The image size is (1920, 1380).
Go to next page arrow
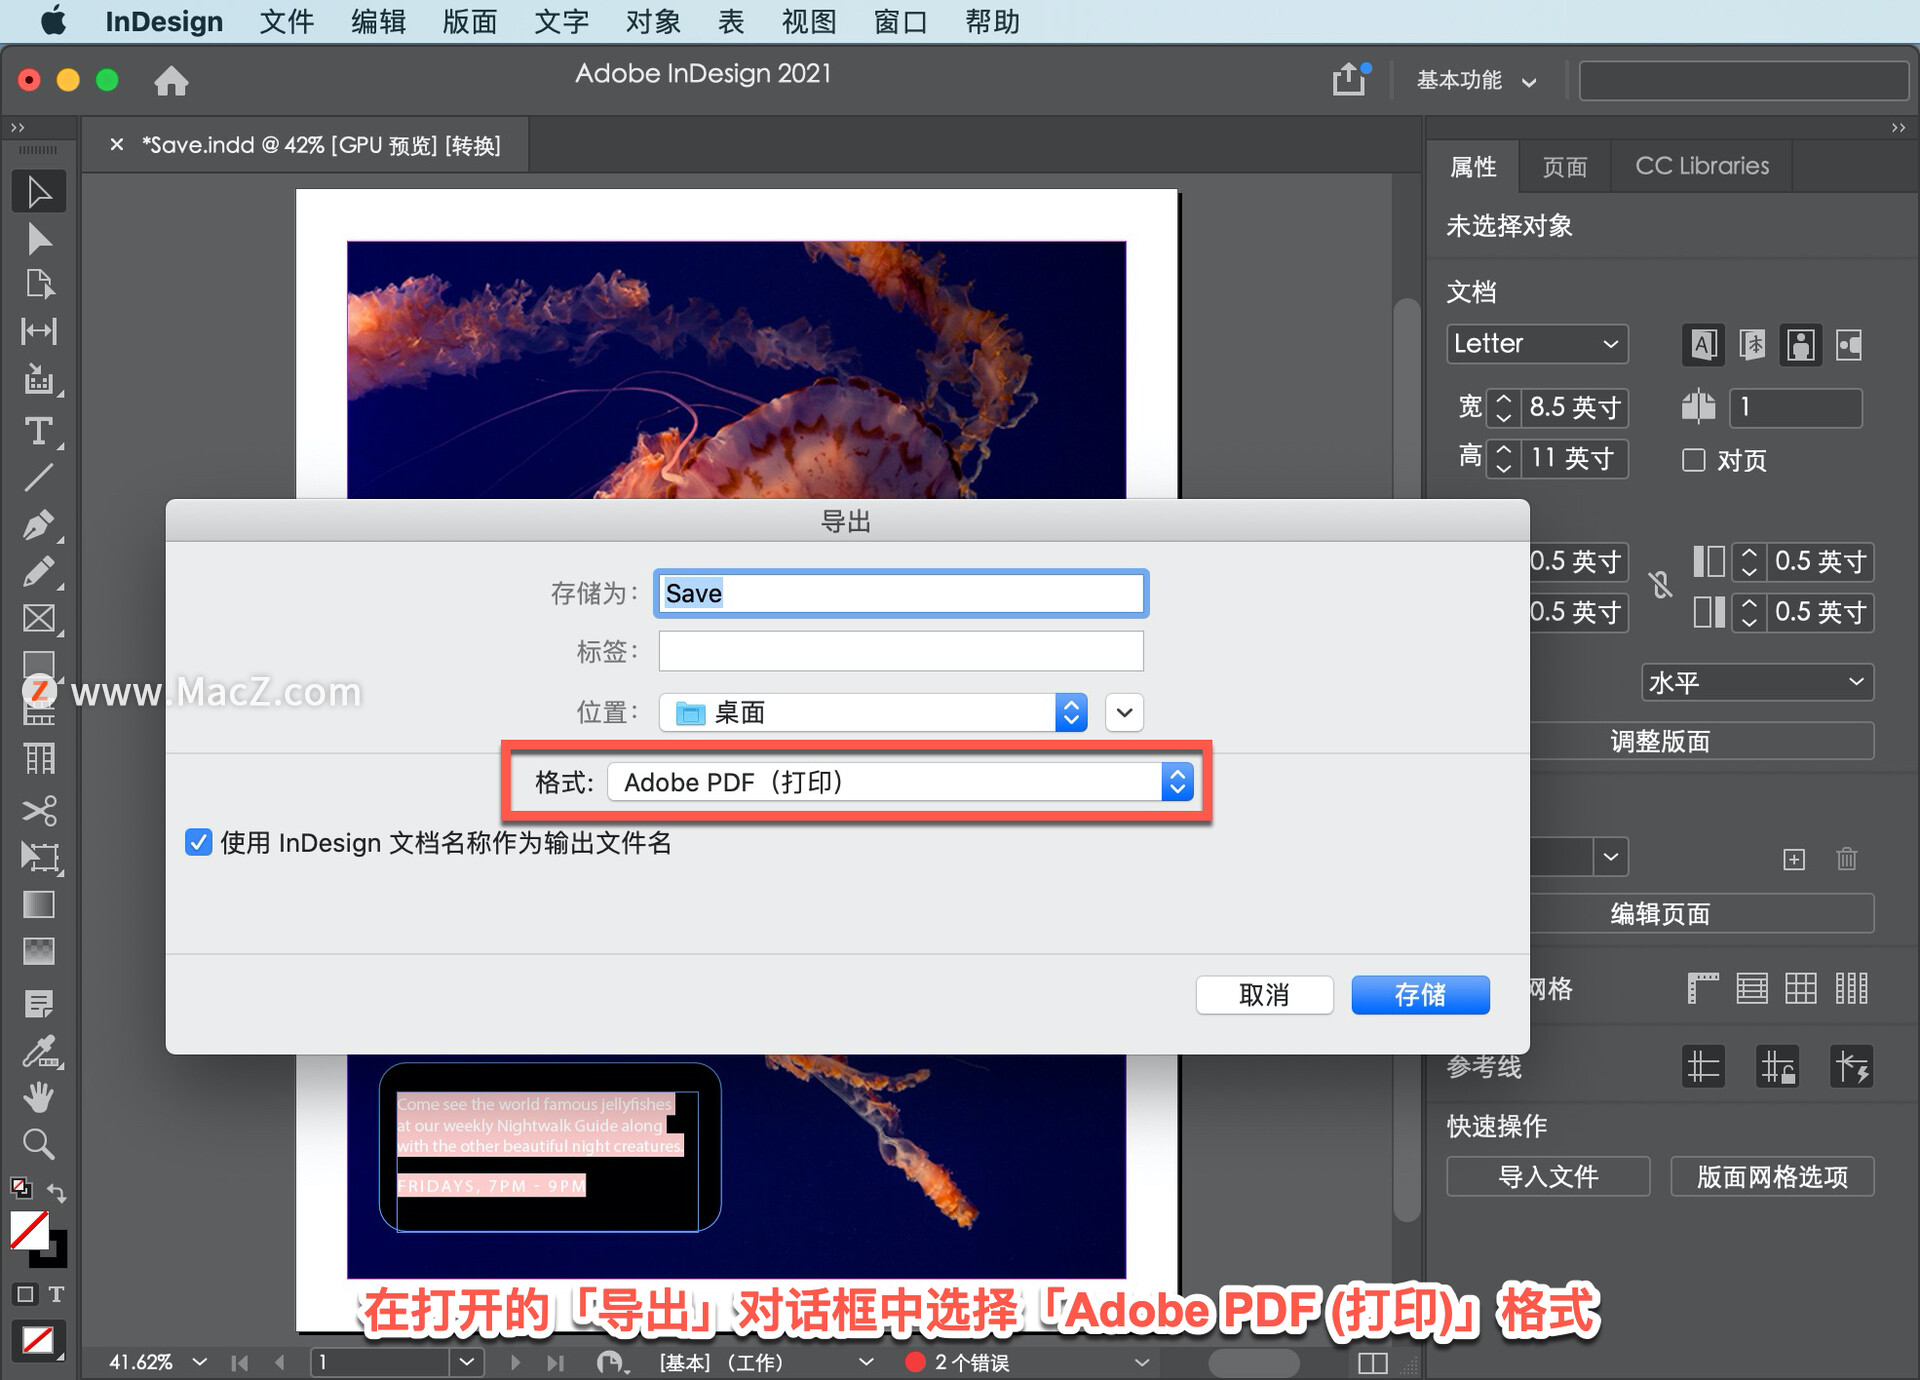[515, 1362]
